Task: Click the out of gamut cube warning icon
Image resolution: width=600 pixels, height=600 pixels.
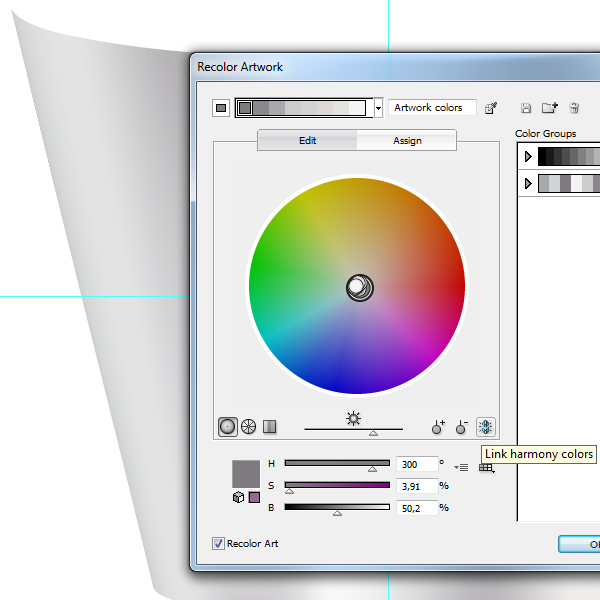Action: pyautogui.click(x=238, y=497)
